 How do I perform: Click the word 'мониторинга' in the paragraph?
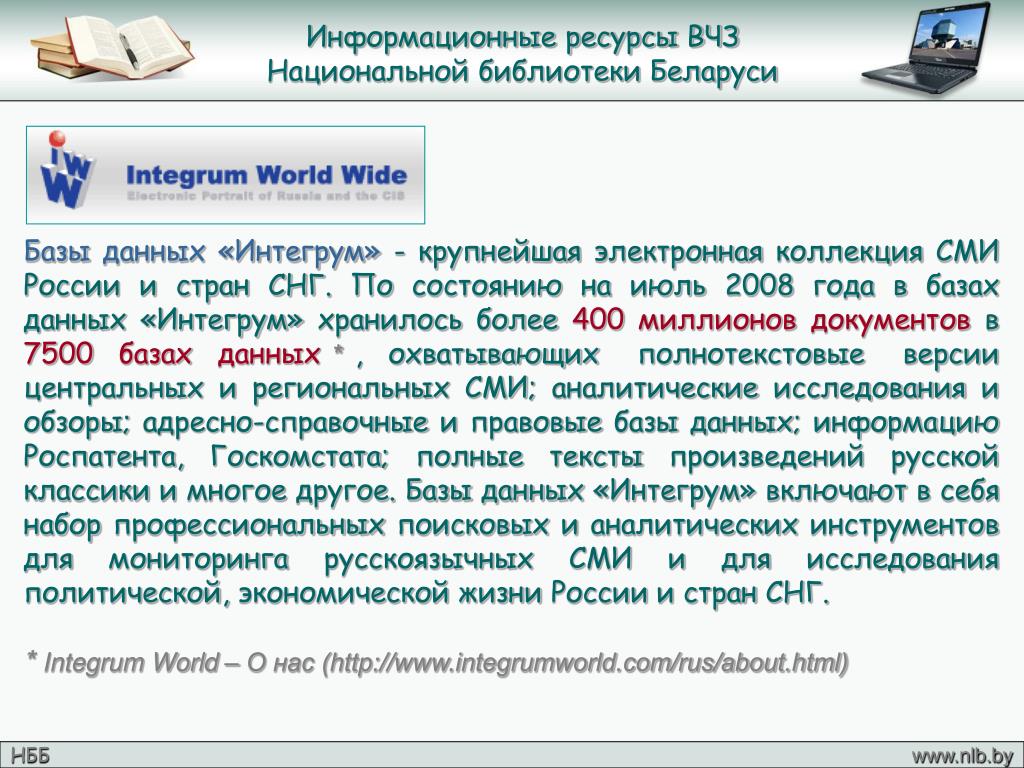199,560
